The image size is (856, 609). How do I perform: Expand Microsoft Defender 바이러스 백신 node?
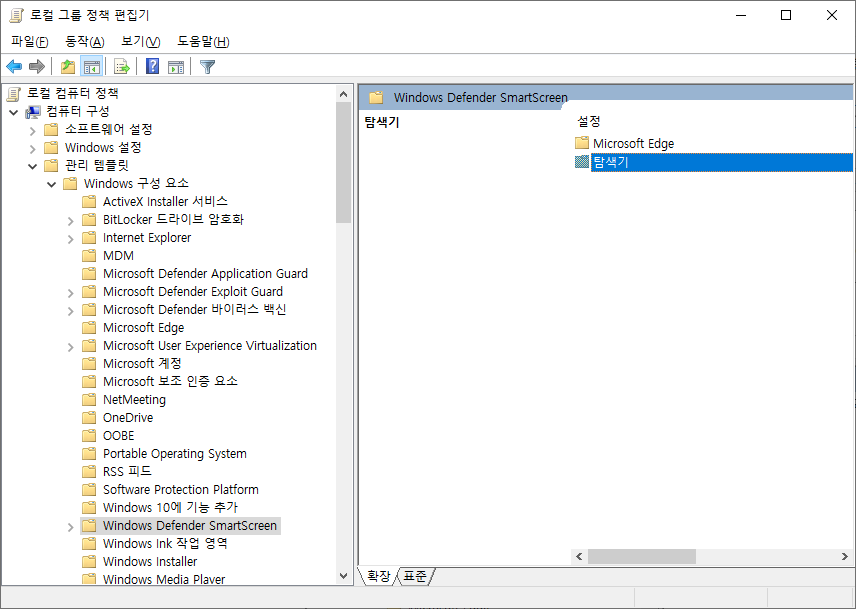[x=70, y=311]
